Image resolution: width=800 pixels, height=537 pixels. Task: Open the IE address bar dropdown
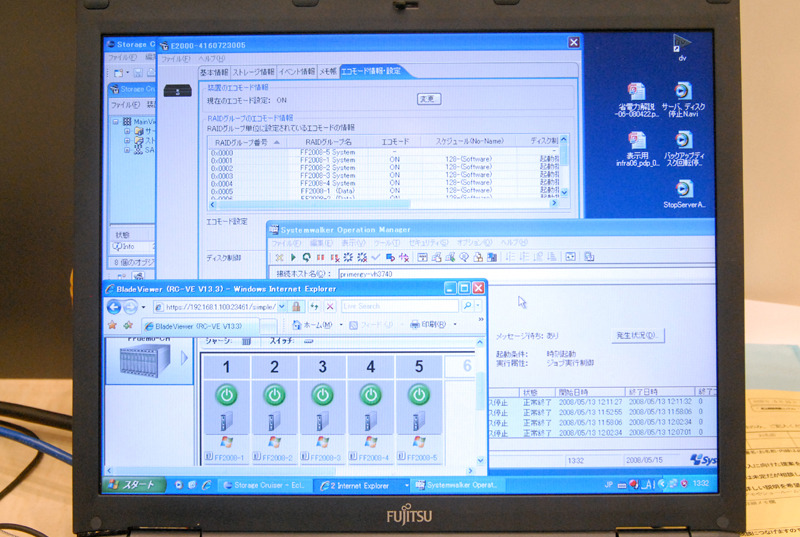click(282, 307)
